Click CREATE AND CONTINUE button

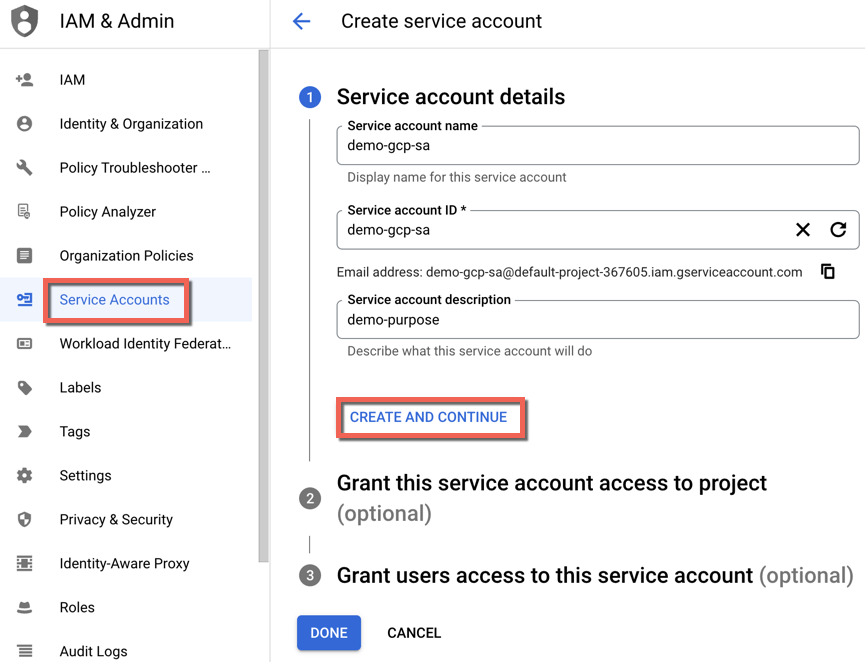point(429,417)
